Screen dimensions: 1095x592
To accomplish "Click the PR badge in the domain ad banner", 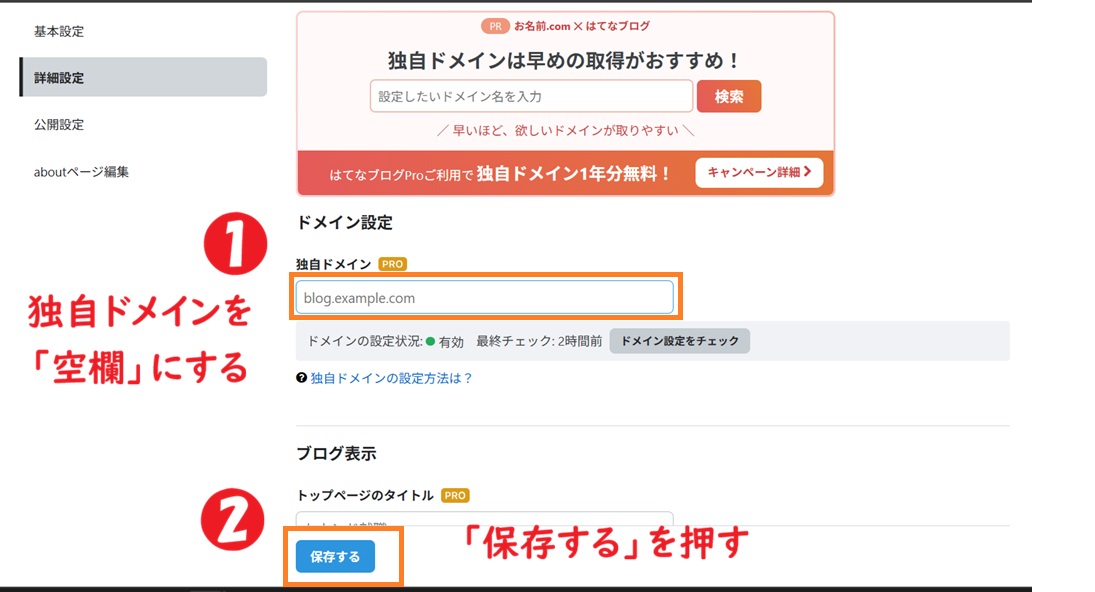I will pos(494,26).
